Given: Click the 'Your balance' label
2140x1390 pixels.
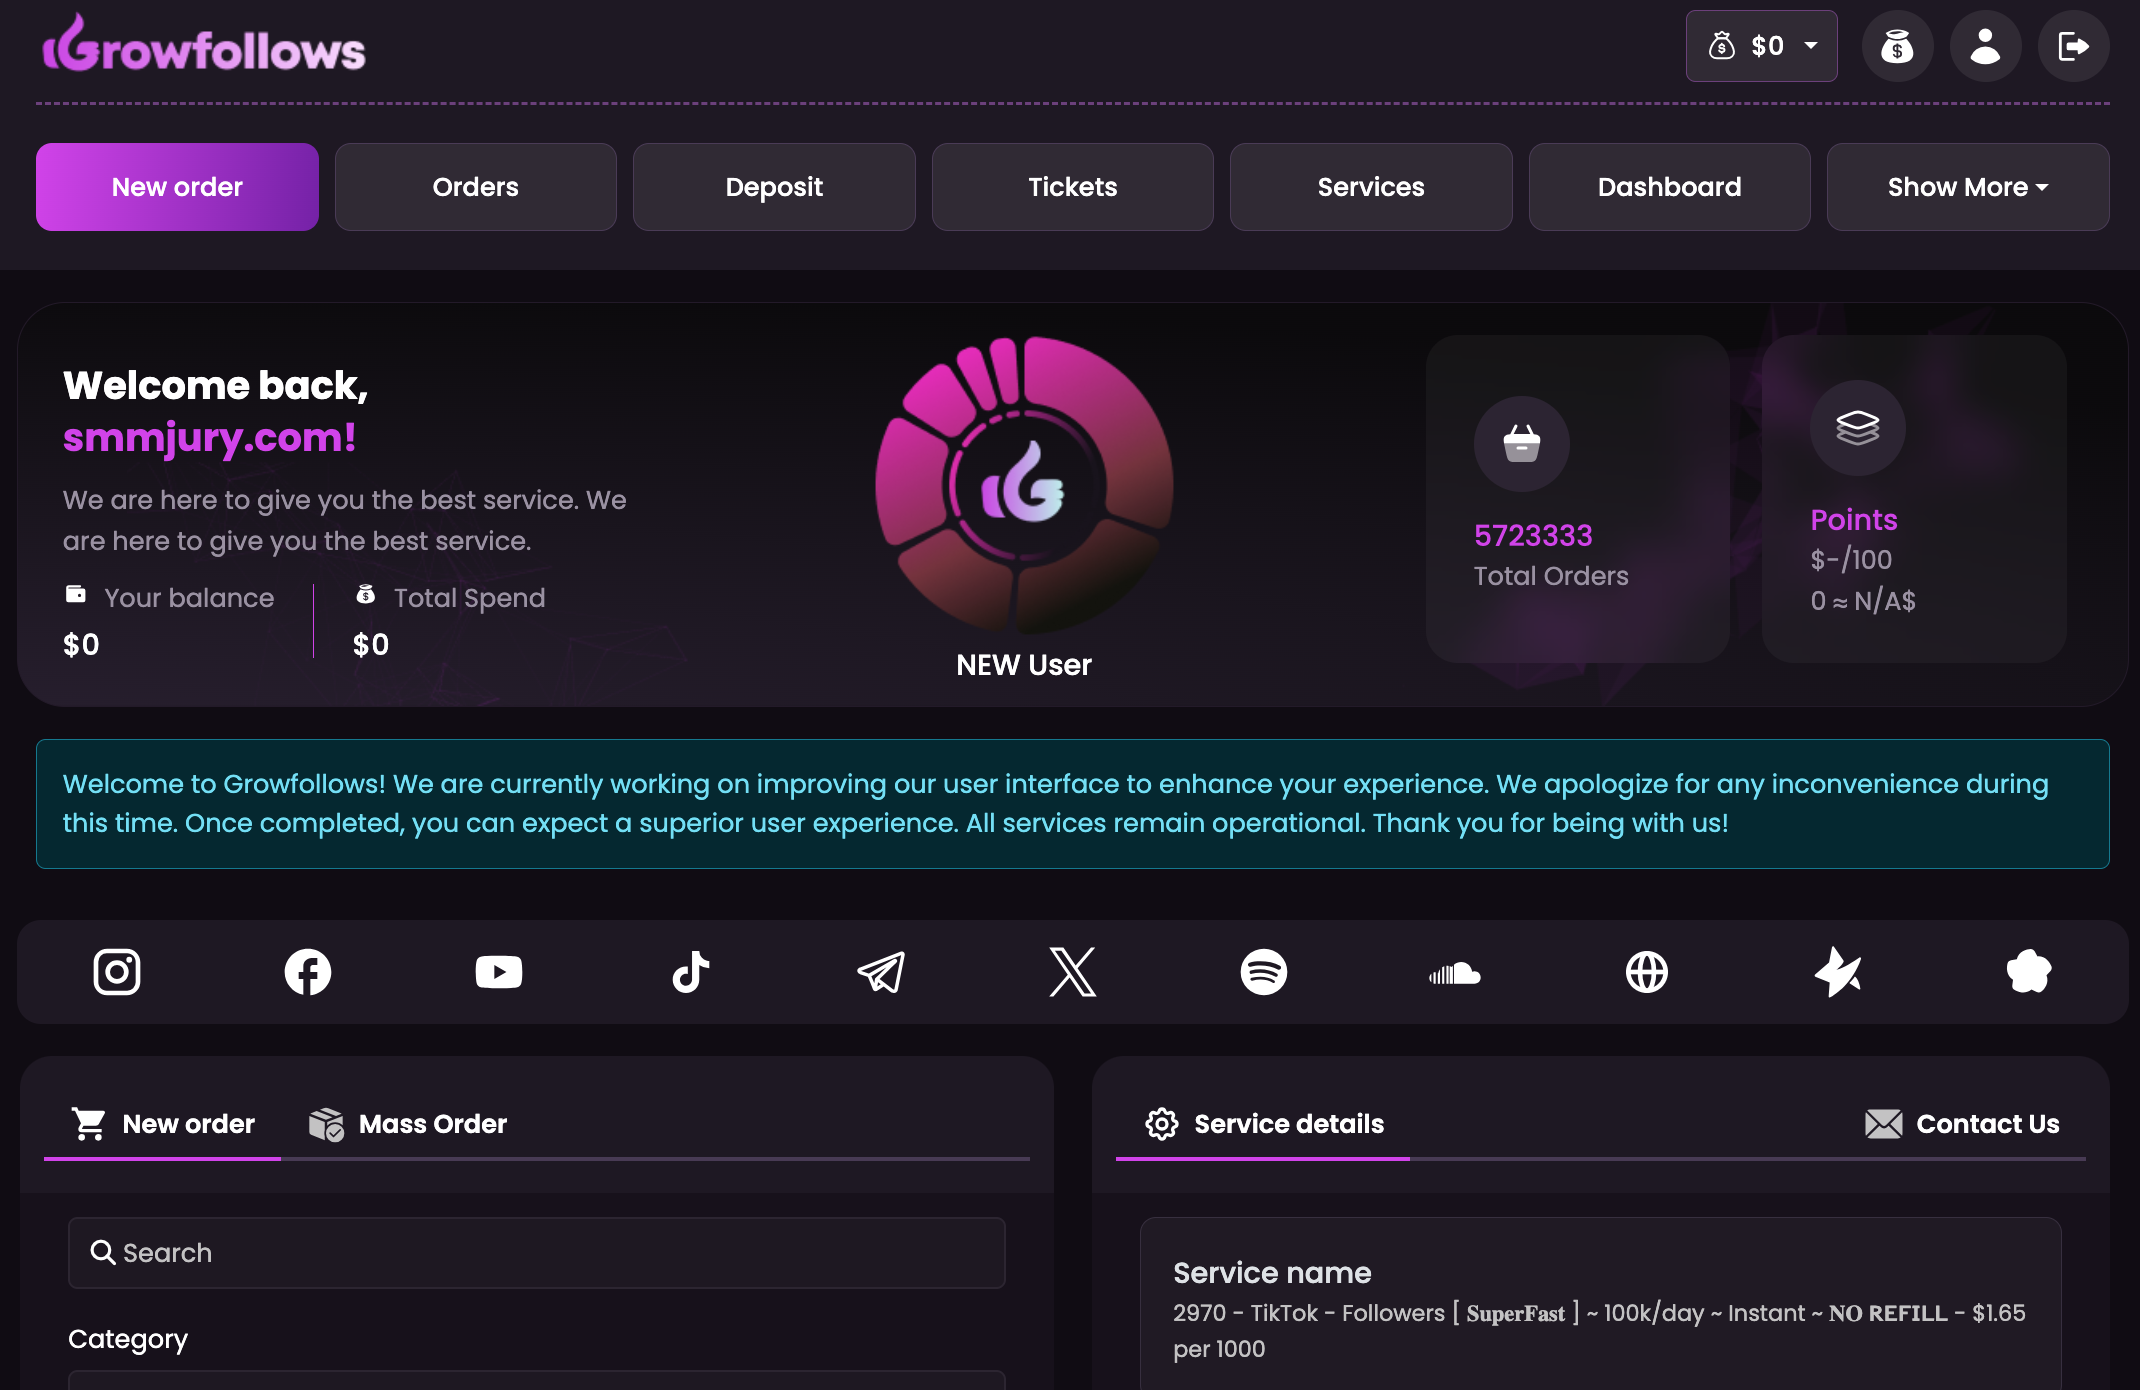Looking at the screenshot, I should pos(189,598).
